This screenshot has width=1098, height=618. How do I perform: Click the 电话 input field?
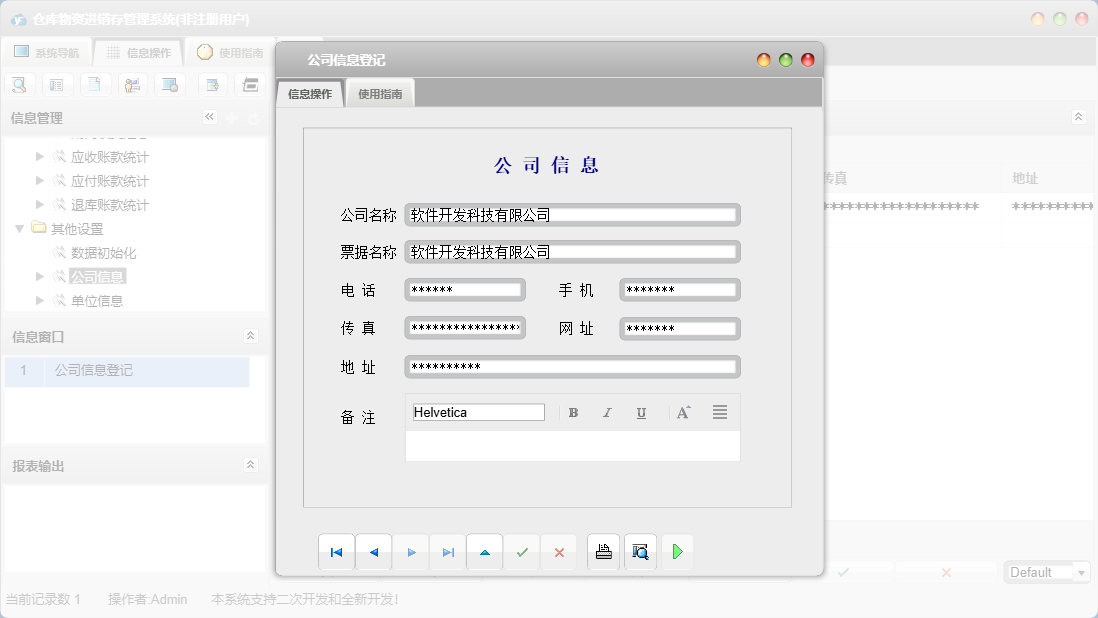click(x=465, y=290)
